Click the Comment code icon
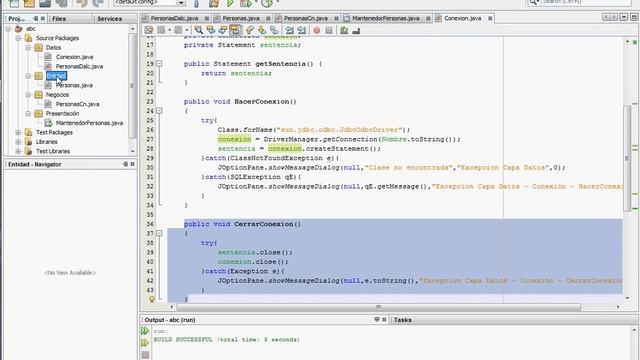The height and width of the screenshot is (360, 640). tap(344, 30)
